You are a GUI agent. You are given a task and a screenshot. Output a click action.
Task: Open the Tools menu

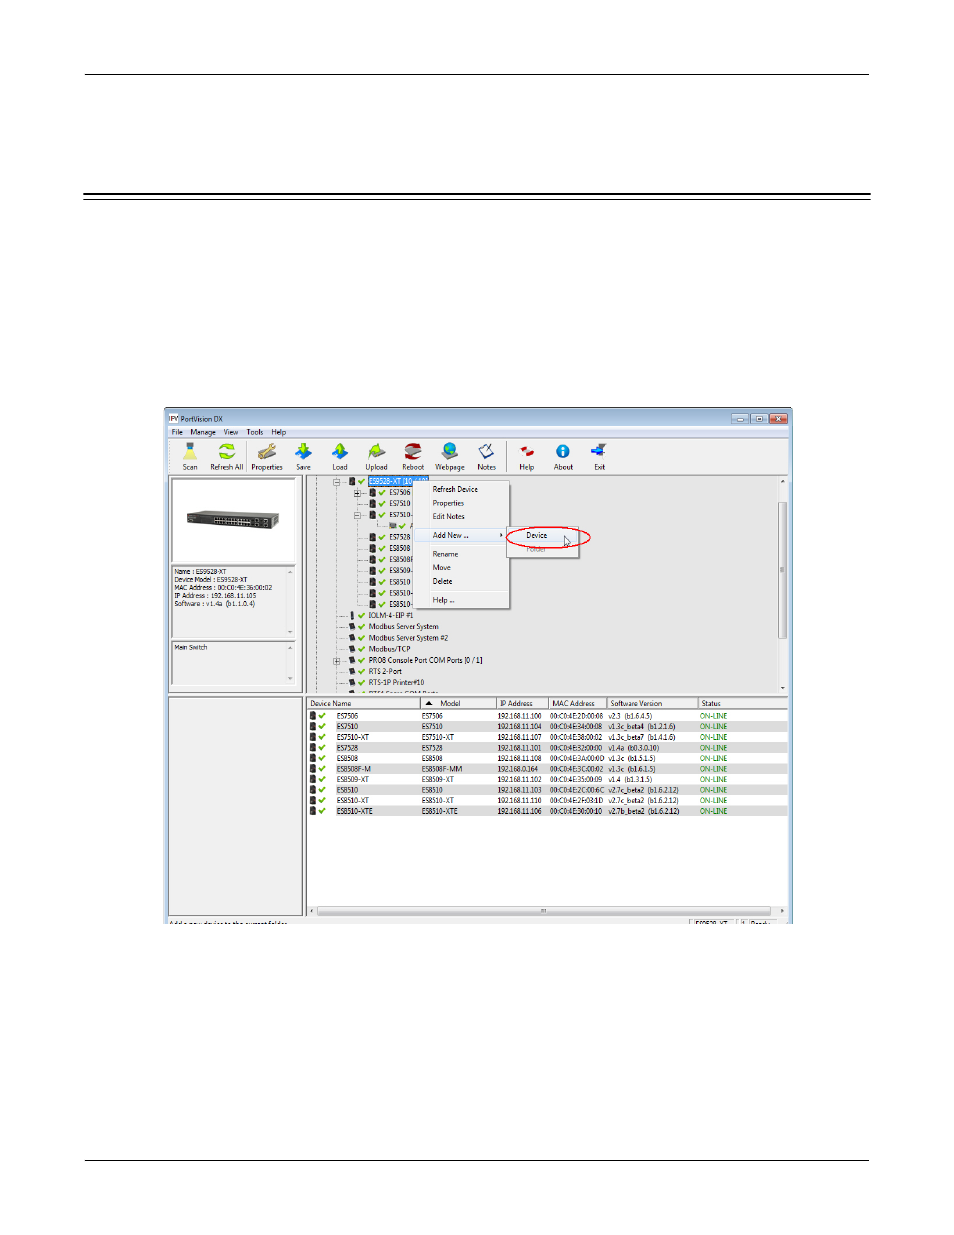255,432
